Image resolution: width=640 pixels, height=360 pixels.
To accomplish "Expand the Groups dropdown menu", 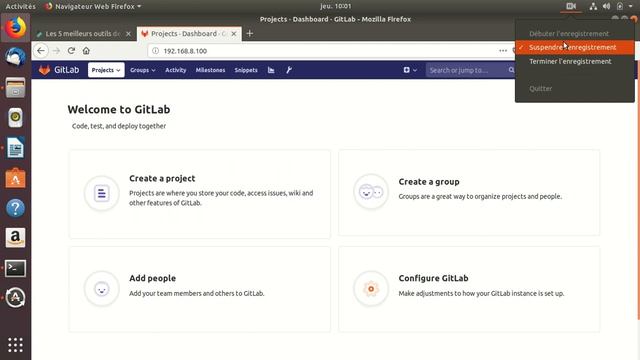I will tap(142, 70).
